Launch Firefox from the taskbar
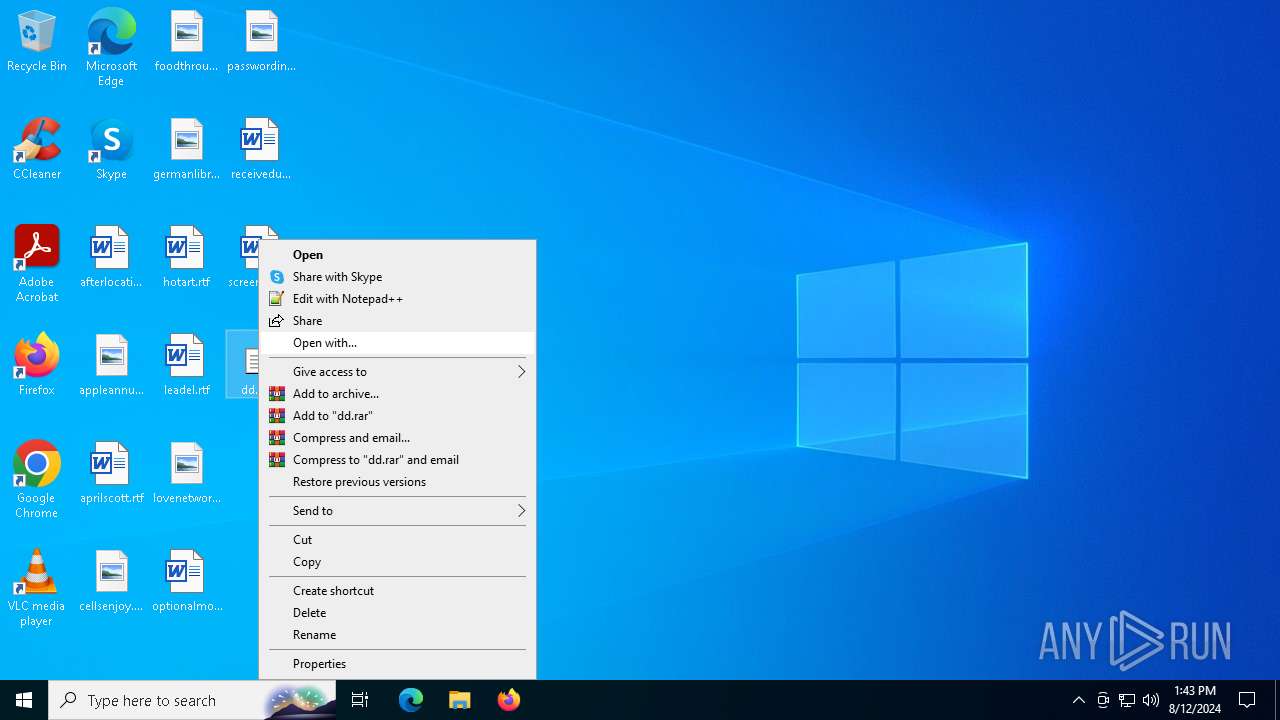The height and width of the screenshot is (720, 1280). tap(509, 700)
